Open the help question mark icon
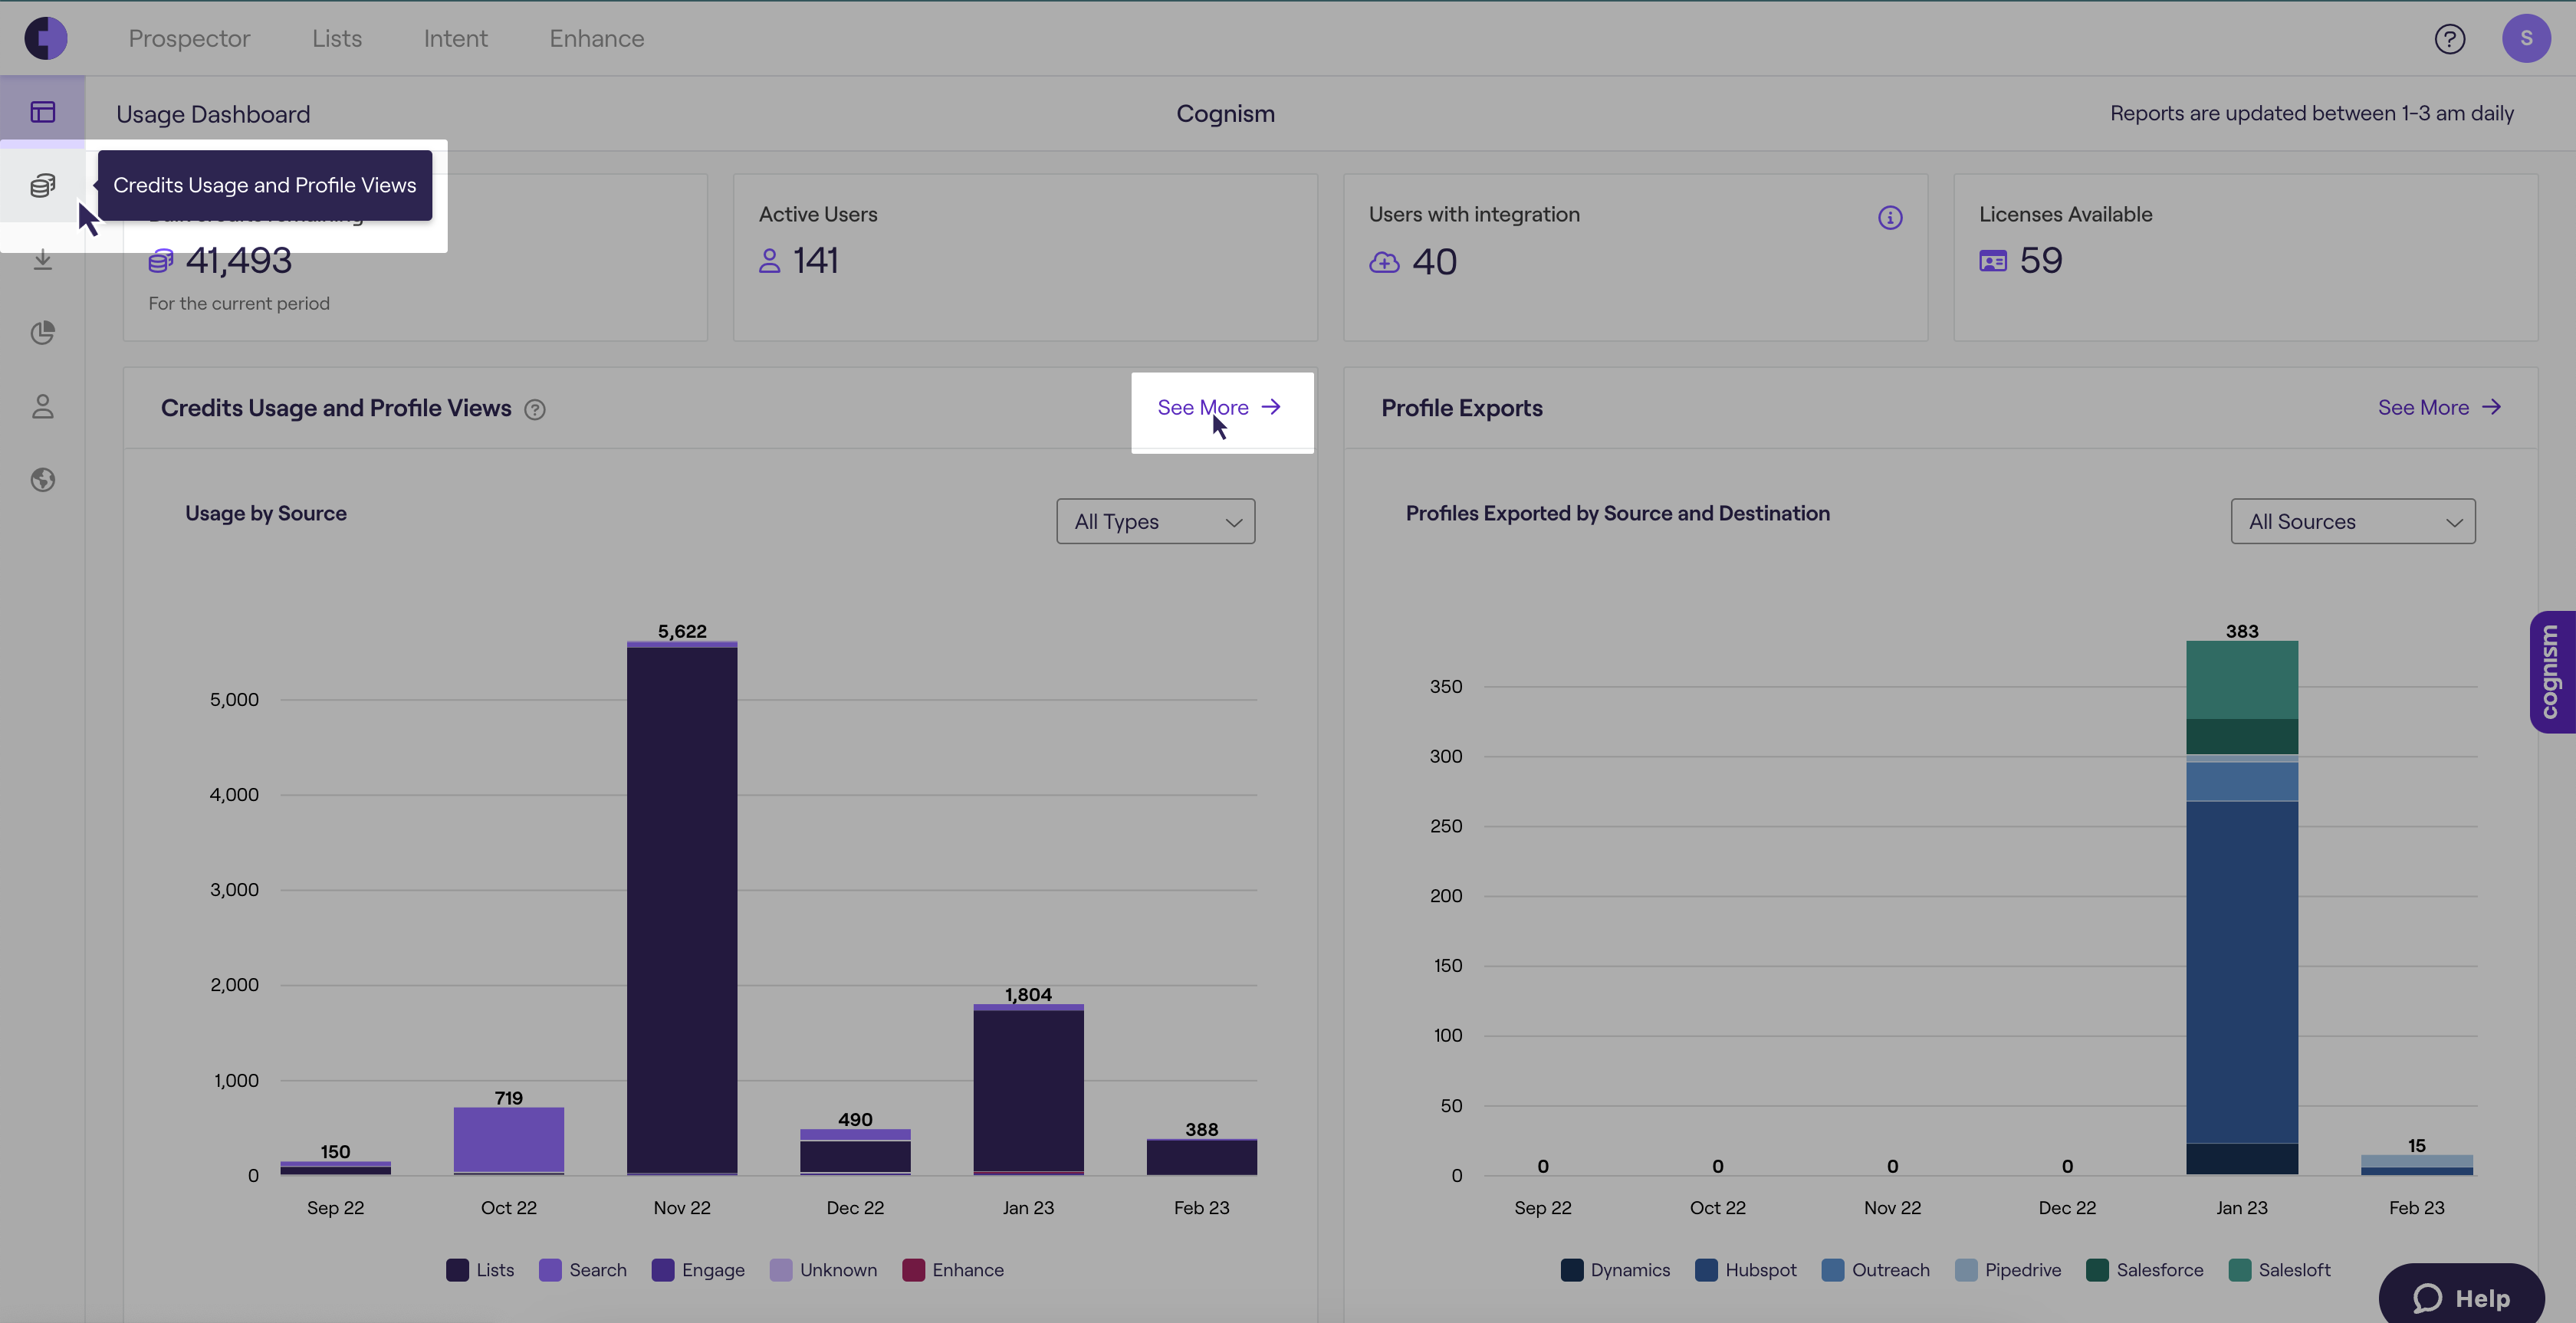Image resolution: width=2576 pixels, height=1323 pixels. 2449,39
